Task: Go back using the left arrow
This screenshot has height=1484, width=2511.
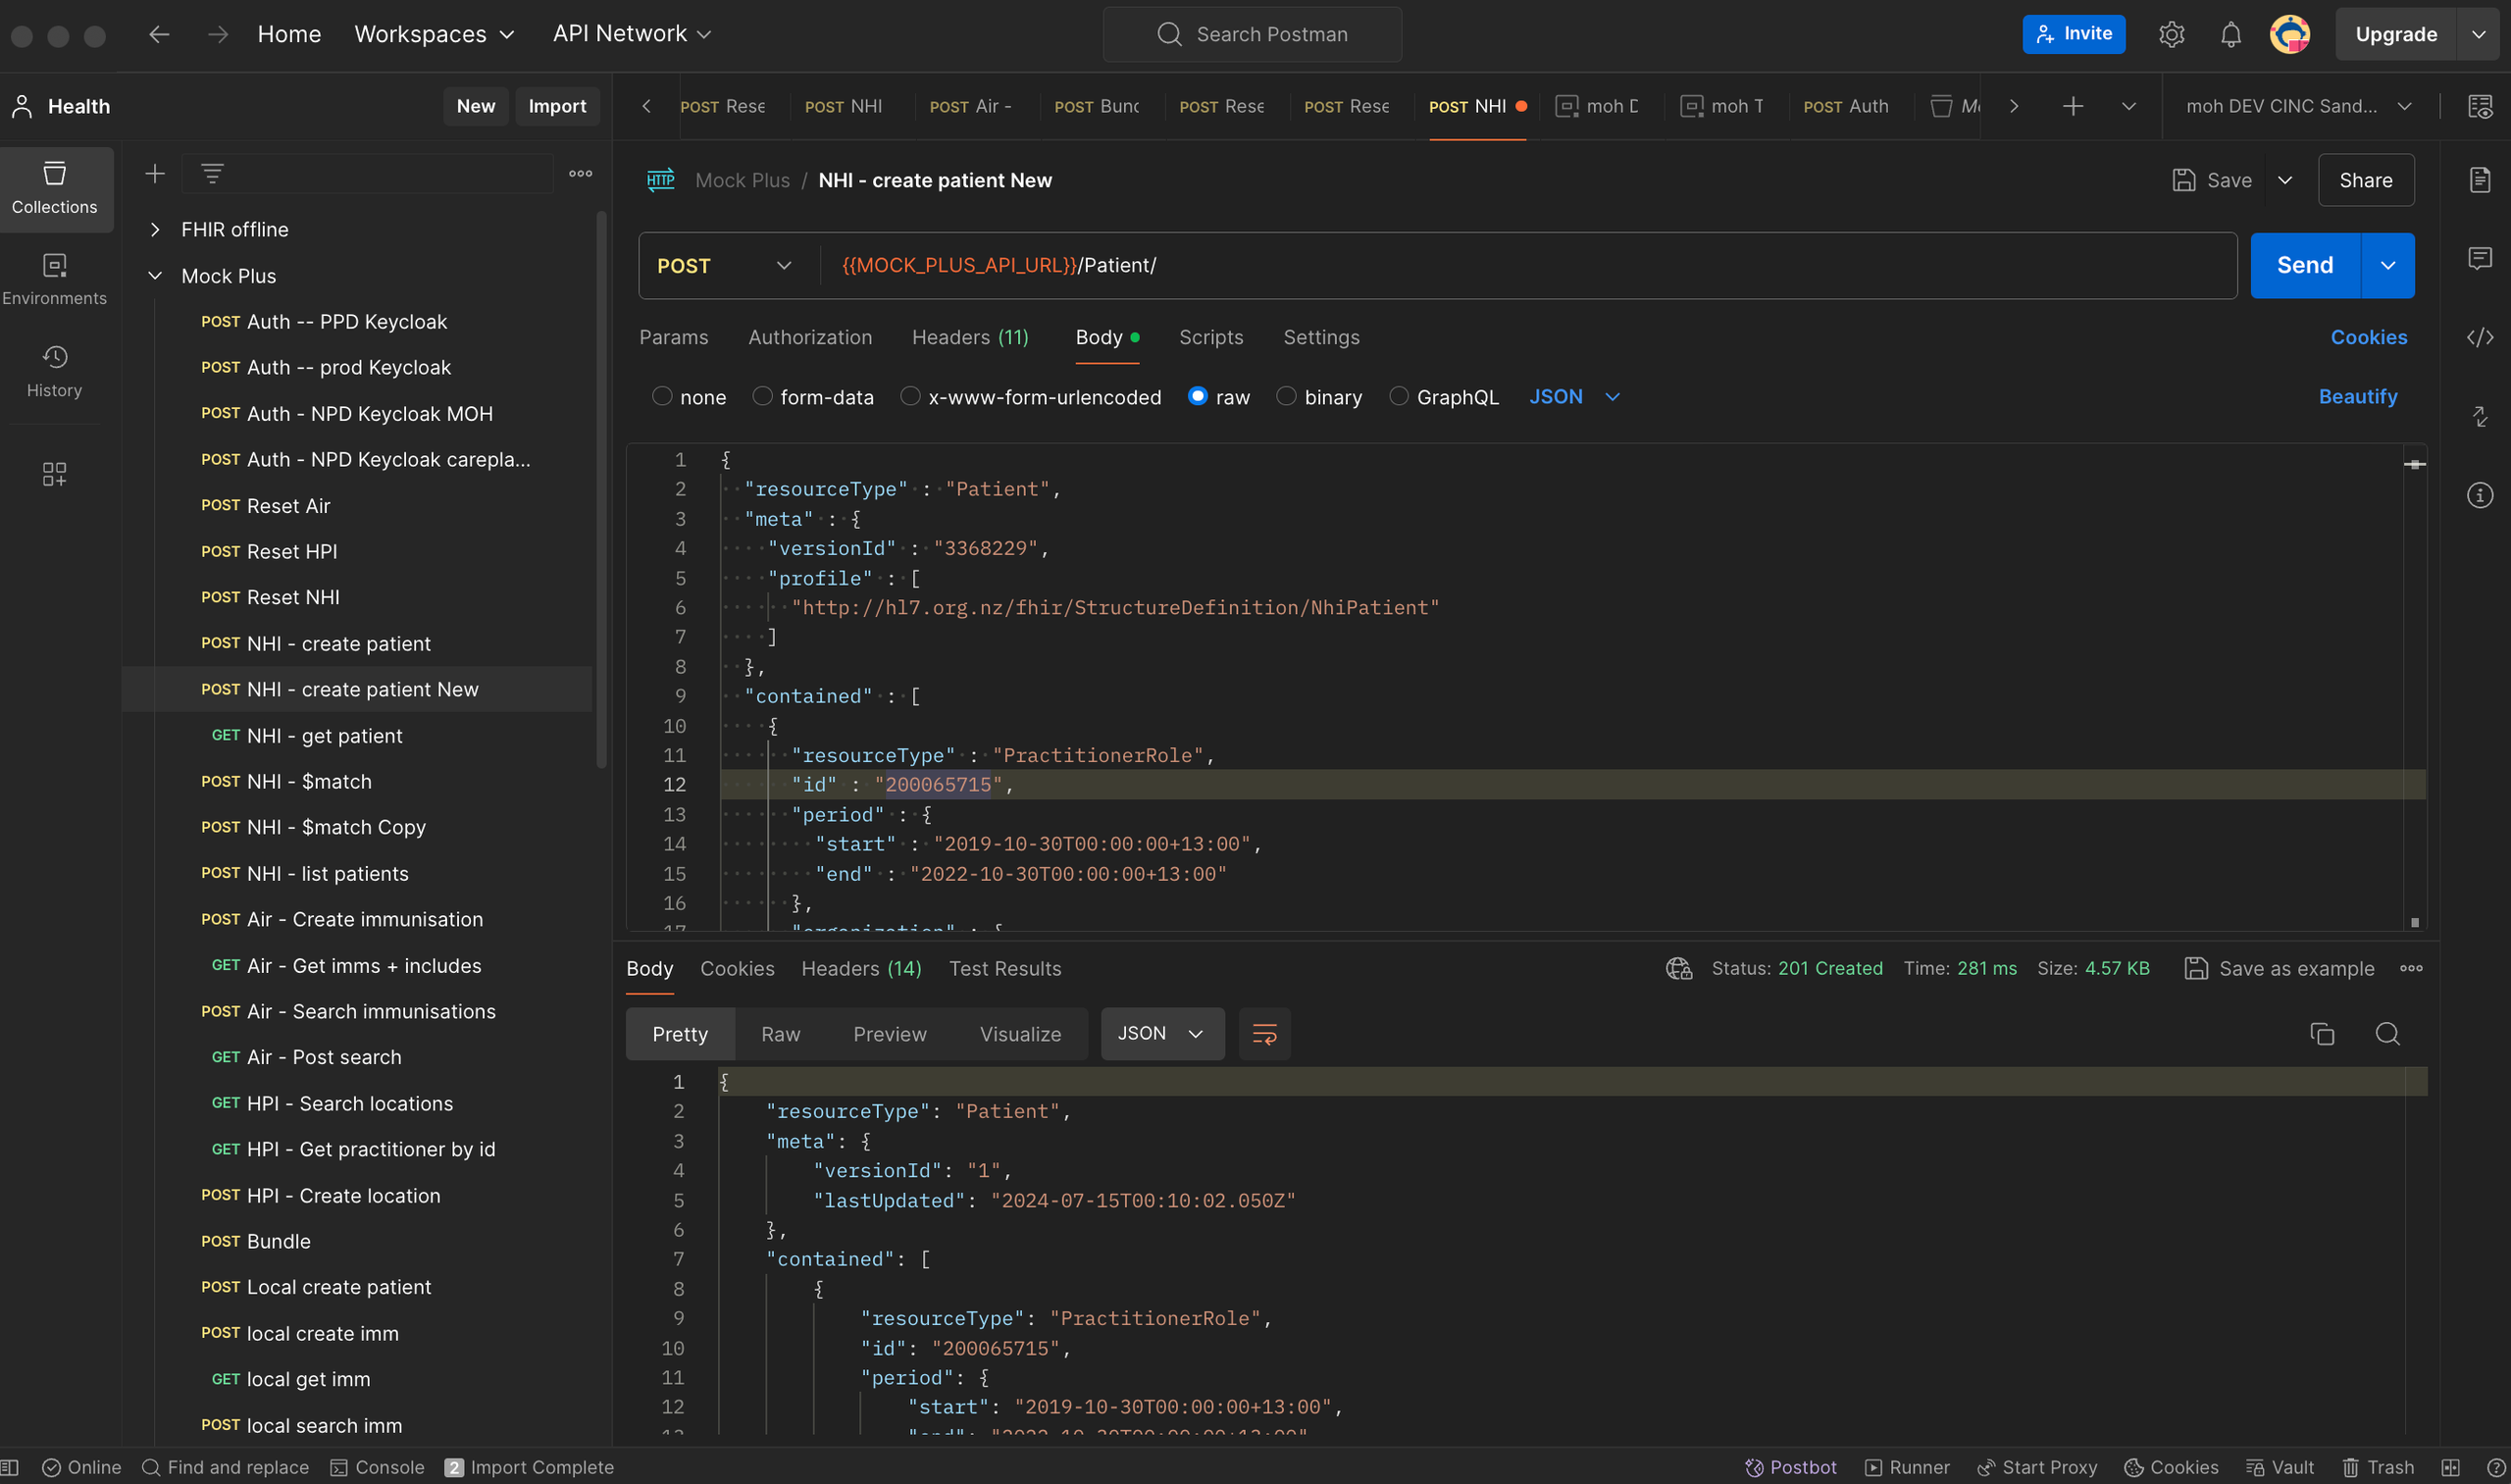Action: click(x=159, y=34)
